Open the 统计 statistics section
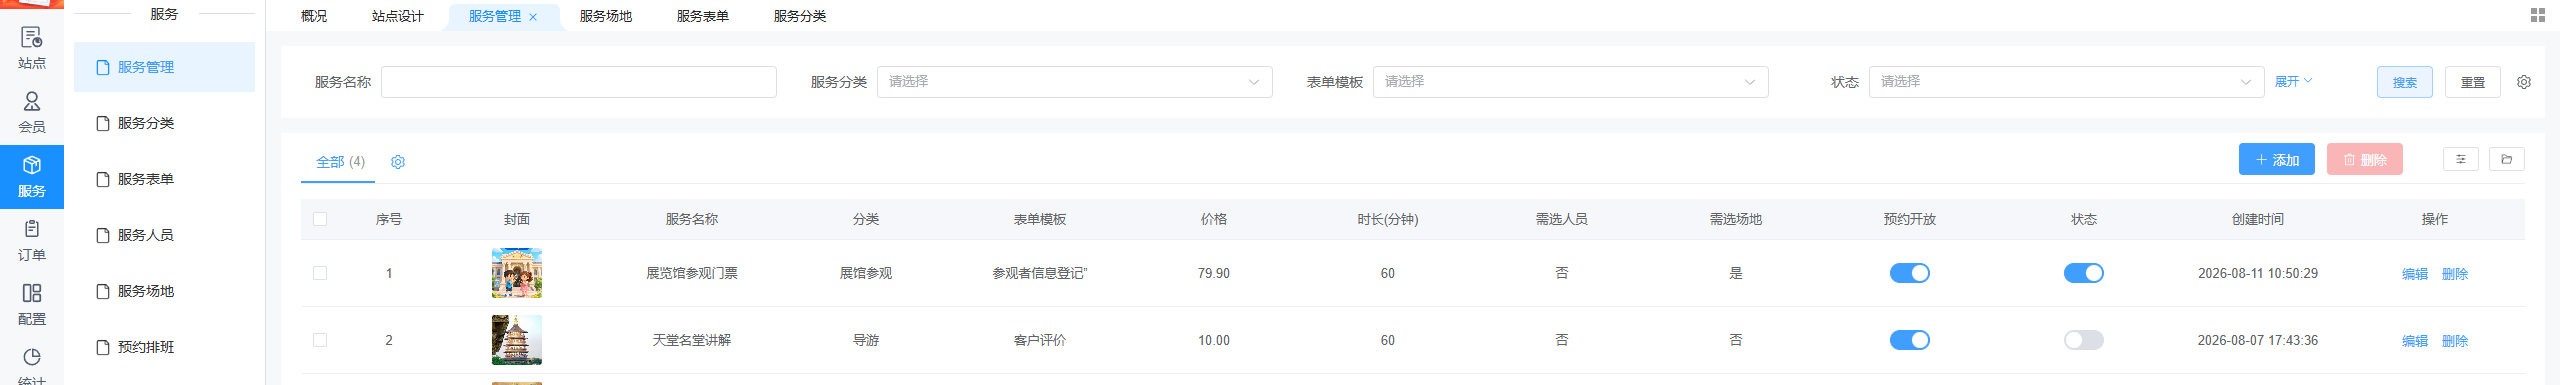Viewport: 2560px width, 385px height. [x=32, y=365]
